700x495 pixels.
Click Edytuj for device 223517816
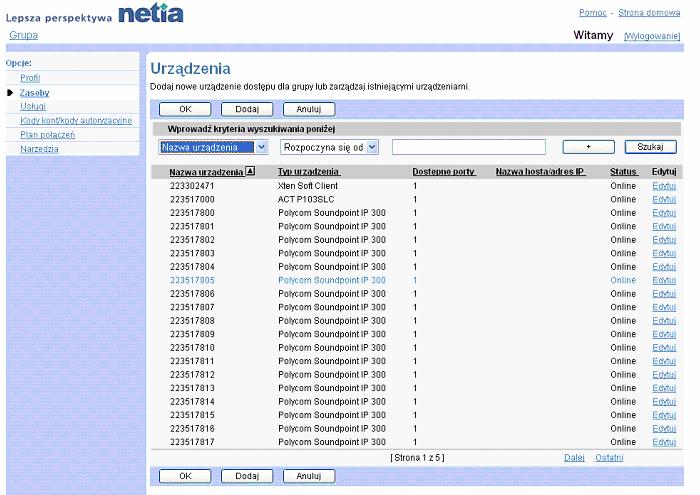point(664,428)
